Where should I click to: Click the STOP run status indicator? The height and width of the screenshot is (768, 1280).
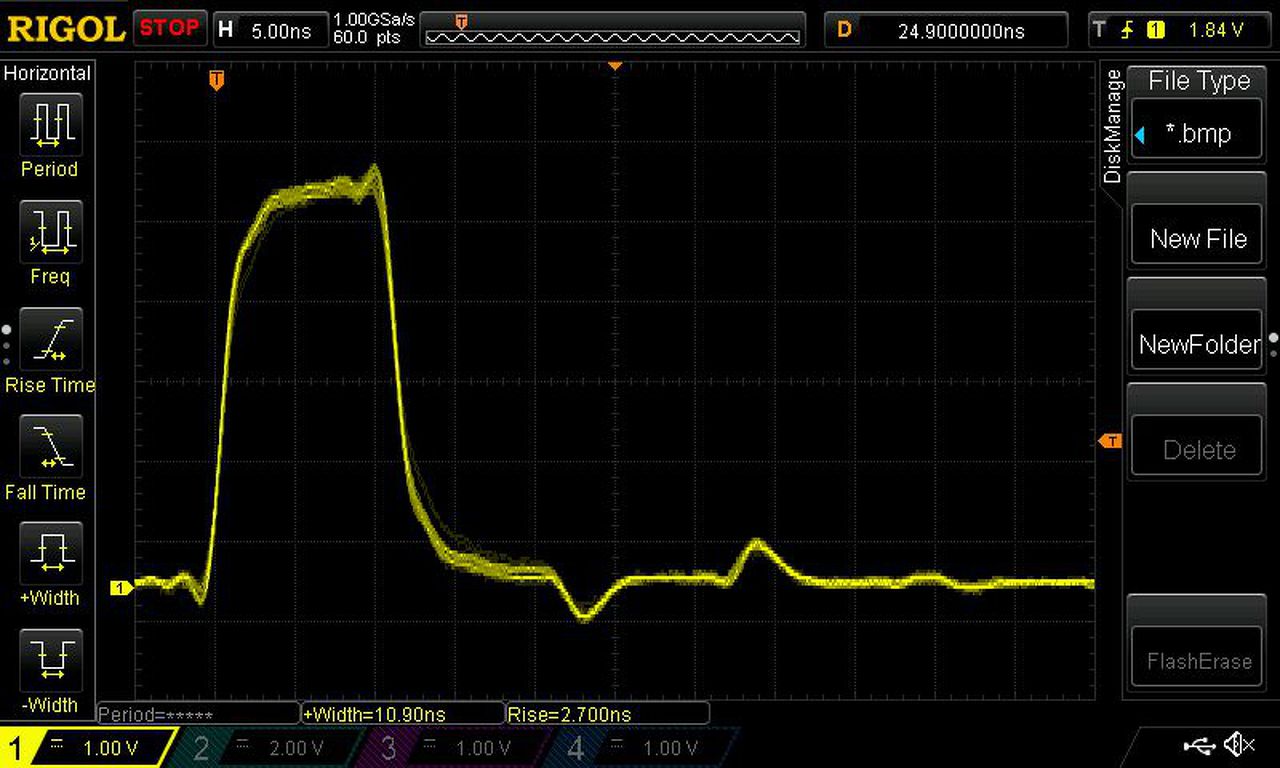coord(168,28)
